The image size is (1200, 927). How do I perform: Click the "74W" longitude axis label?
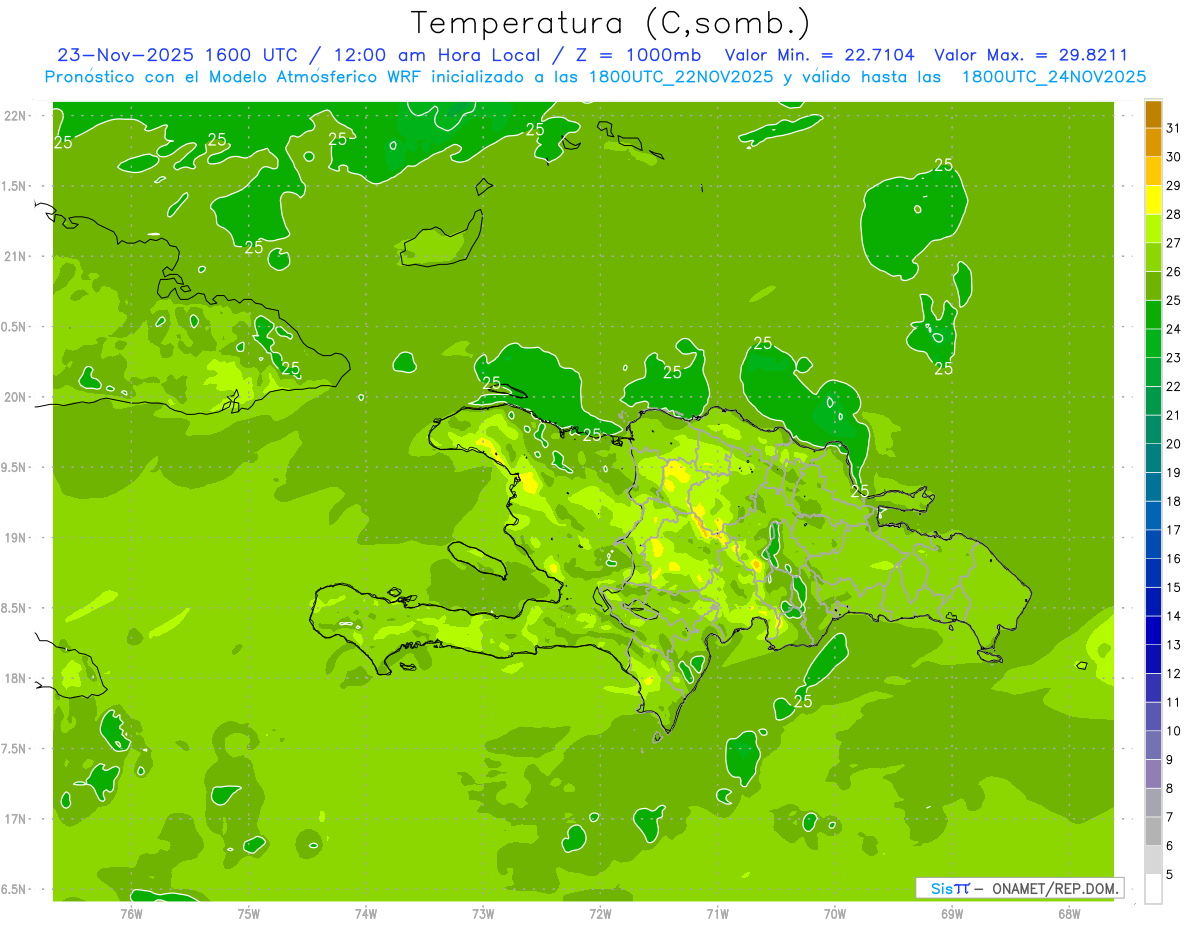pos(366,913)
